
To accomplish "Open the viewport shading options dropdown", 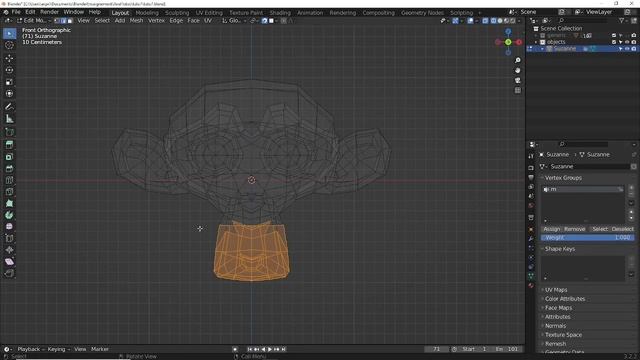I will (519, 20).
